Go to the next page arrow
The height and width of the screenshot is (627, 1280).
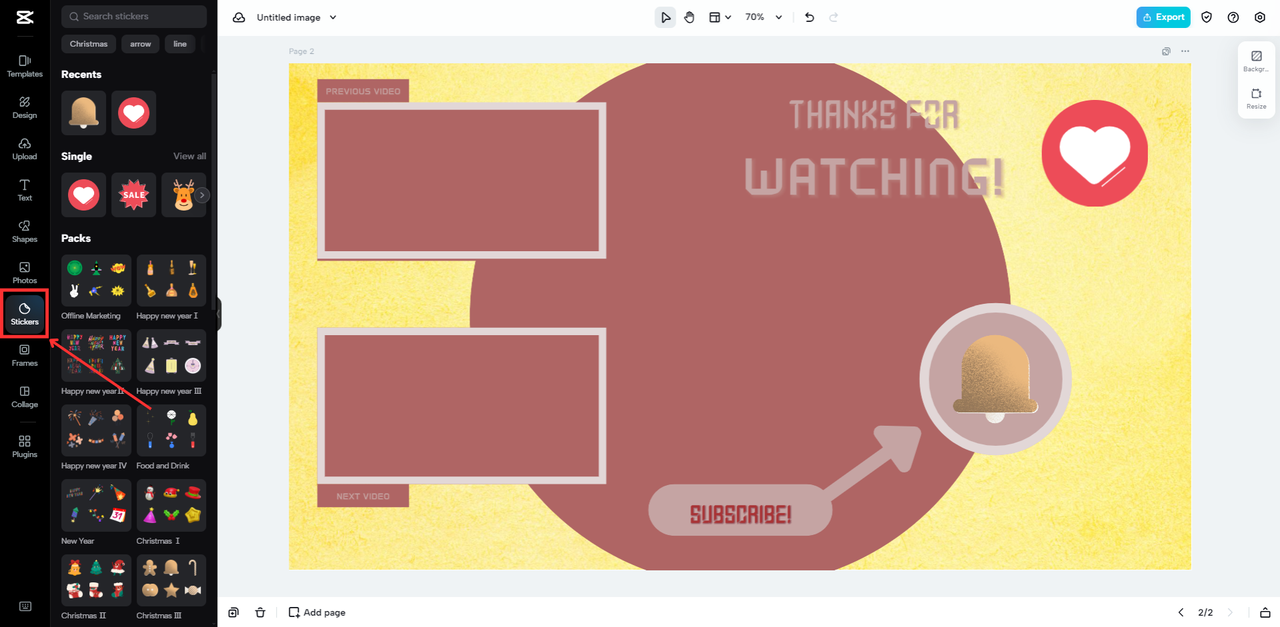tap(1230, 612)
